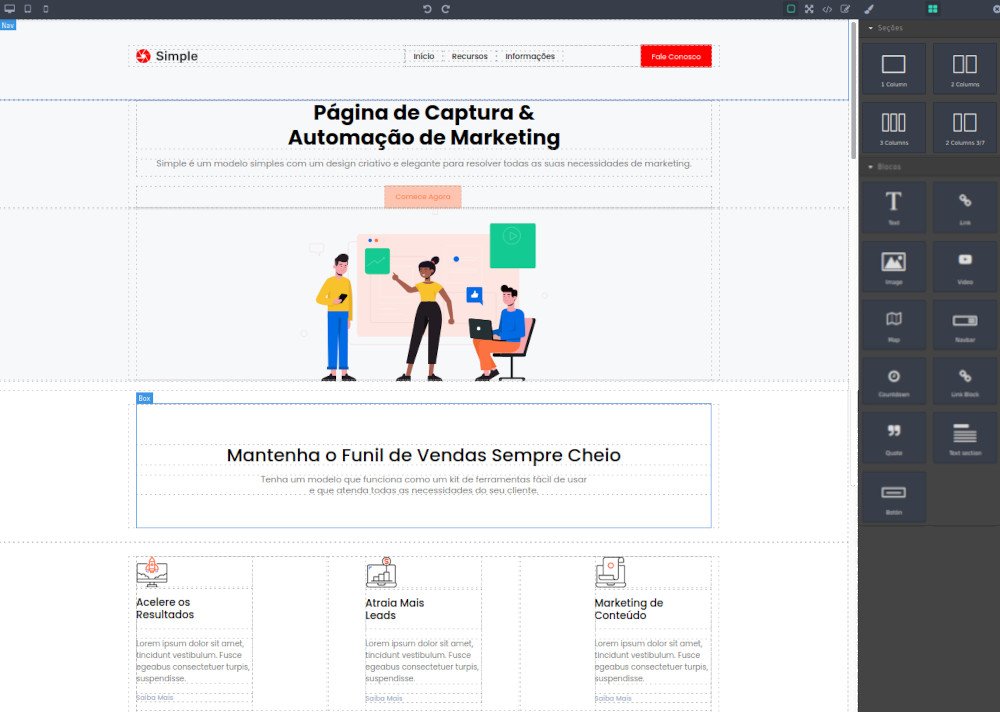Toggle fullscreen editor mode

808,9
